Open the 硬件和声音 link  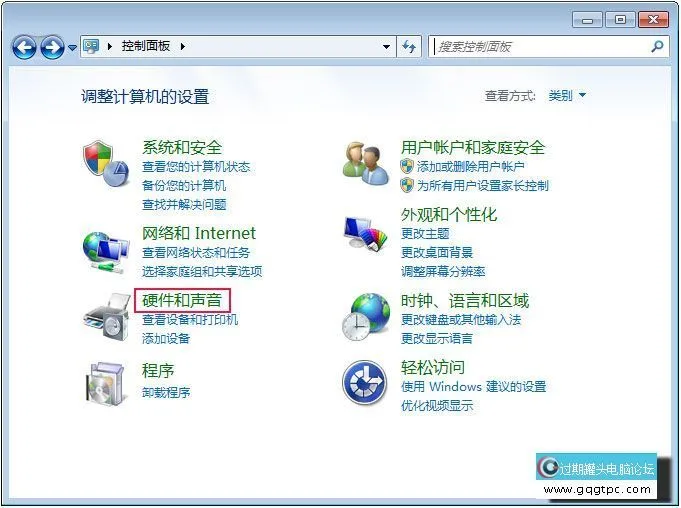(x=182, y=300)
